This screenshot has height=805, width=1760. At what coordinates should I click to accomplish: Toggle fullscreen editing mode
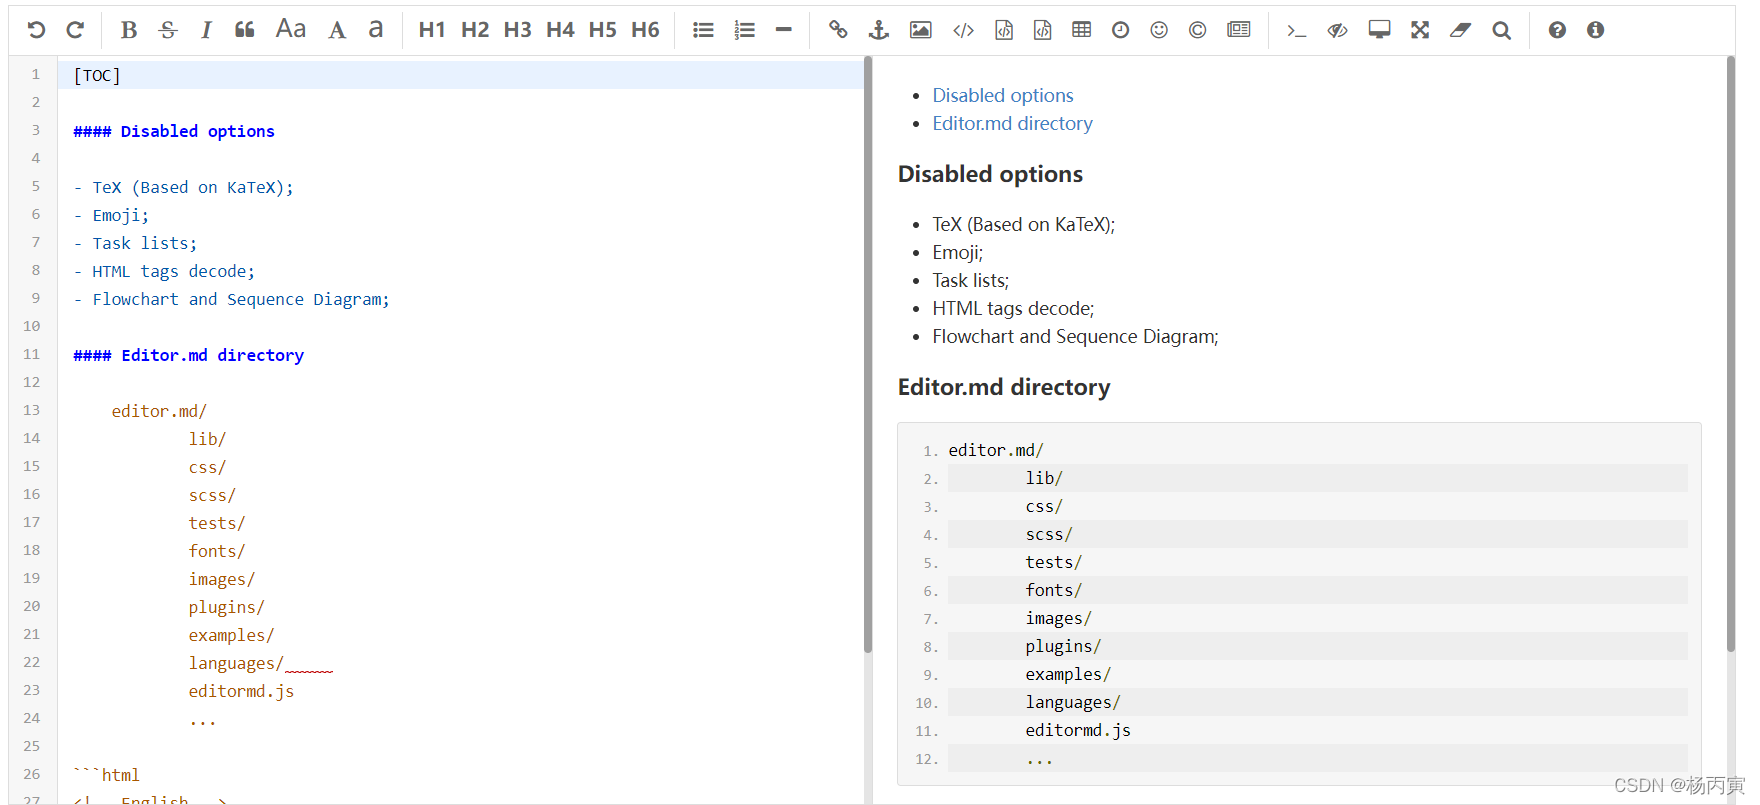[x=1420, y=30]
